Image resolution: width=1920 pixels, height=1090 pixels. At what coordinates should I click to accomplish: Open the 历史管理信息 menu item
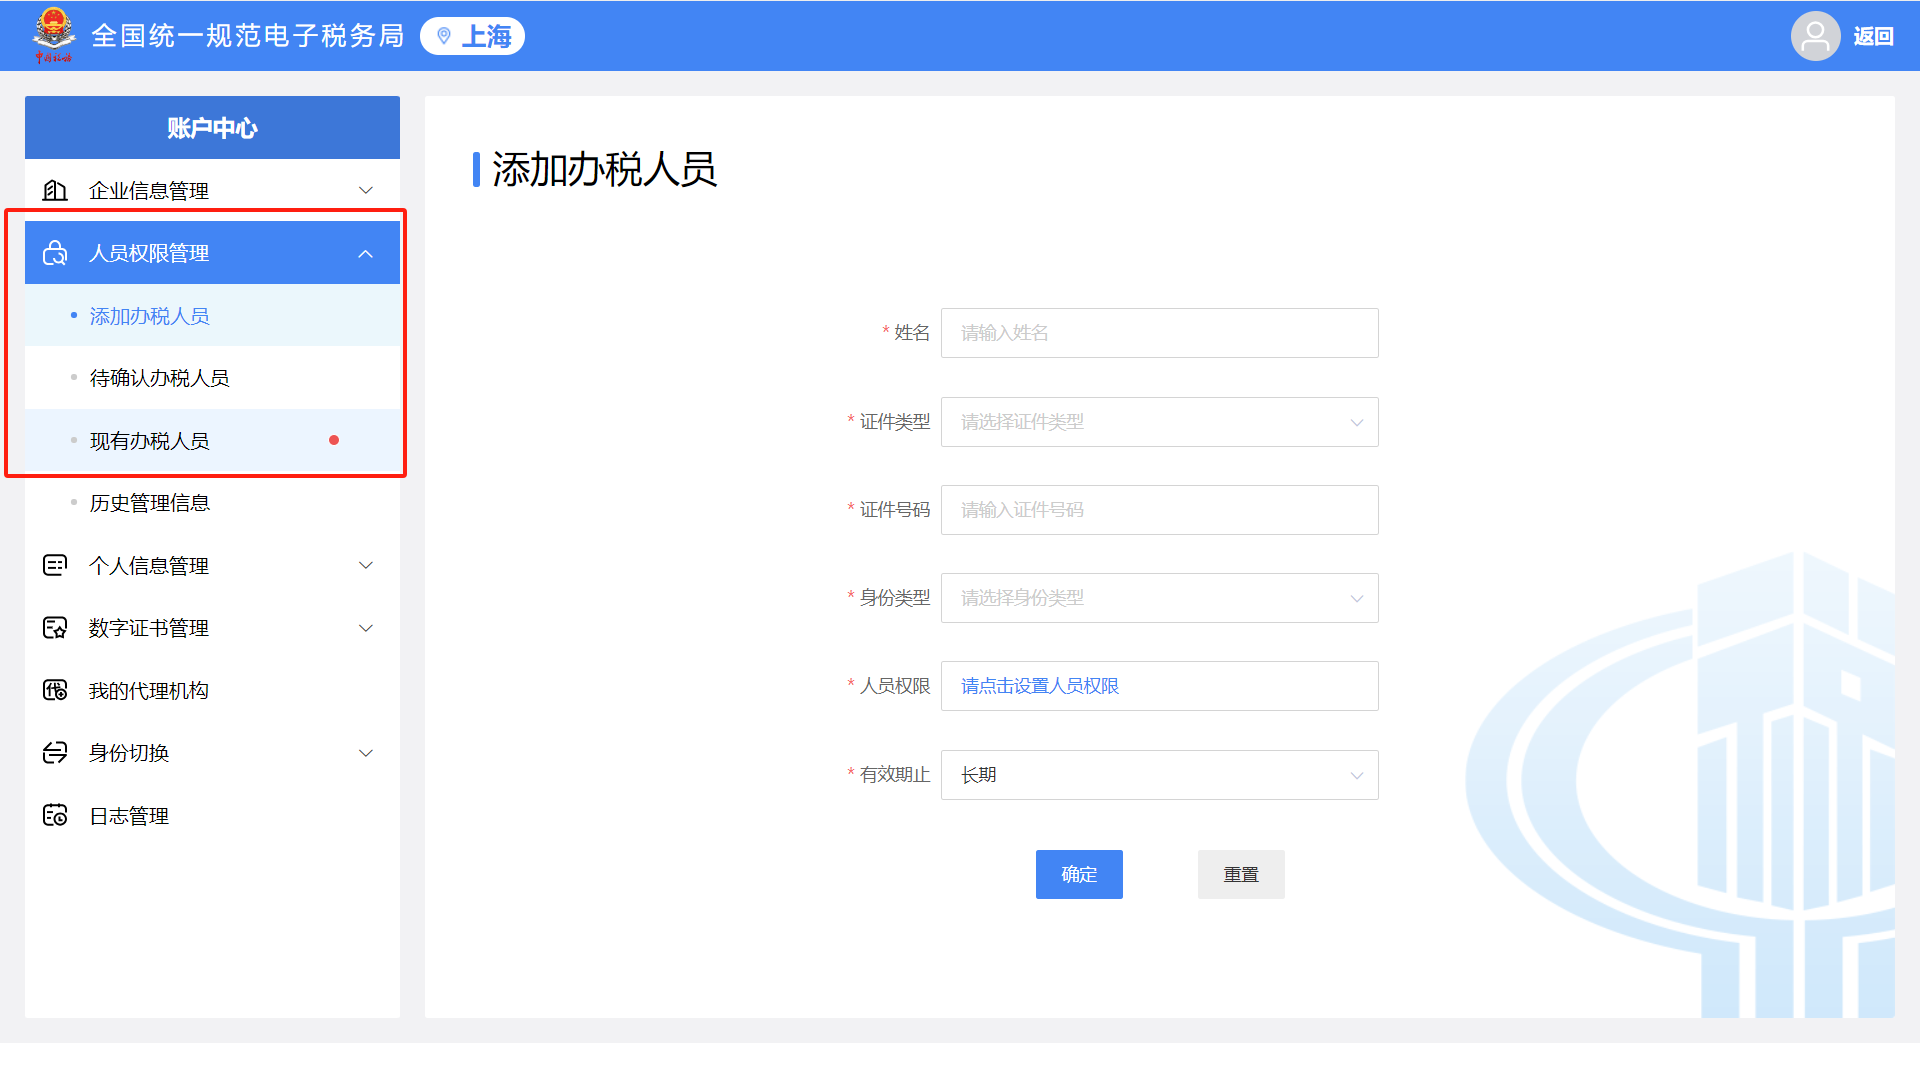148,503
